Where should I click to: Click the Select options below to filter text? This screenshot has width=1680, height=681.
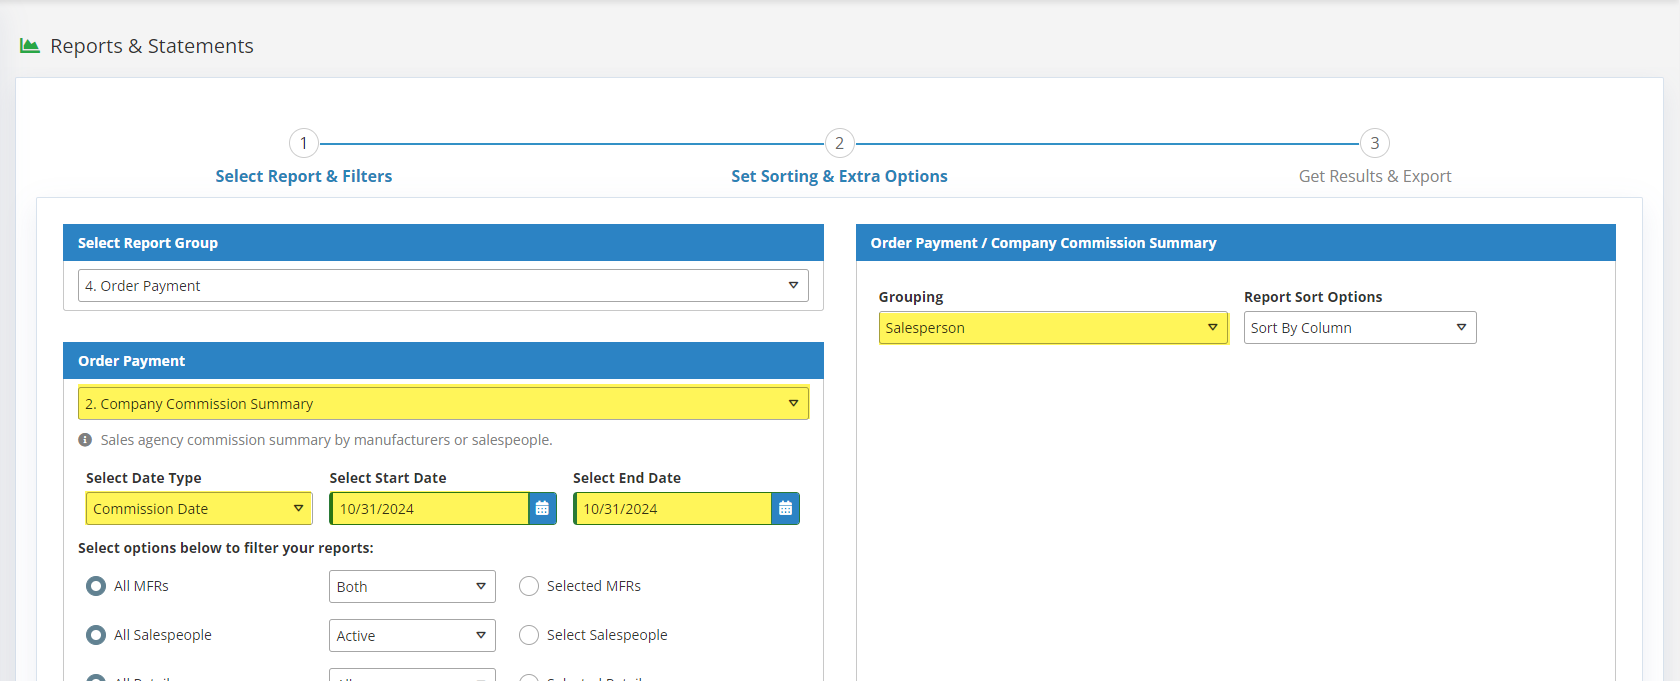point(226,548)
